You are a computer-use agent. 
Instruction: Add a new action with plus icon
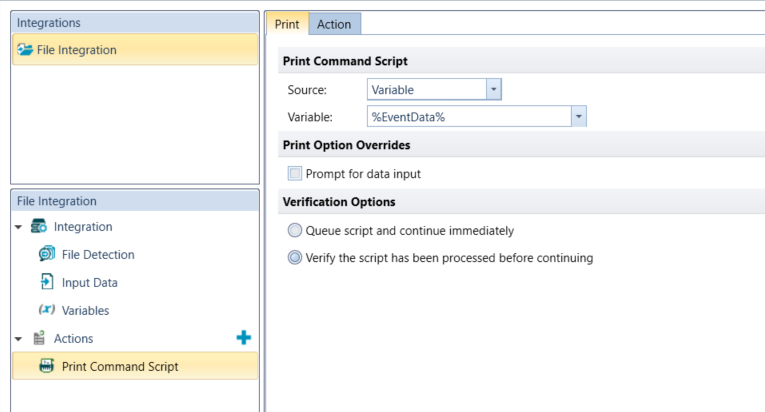[x=244, y=338]
